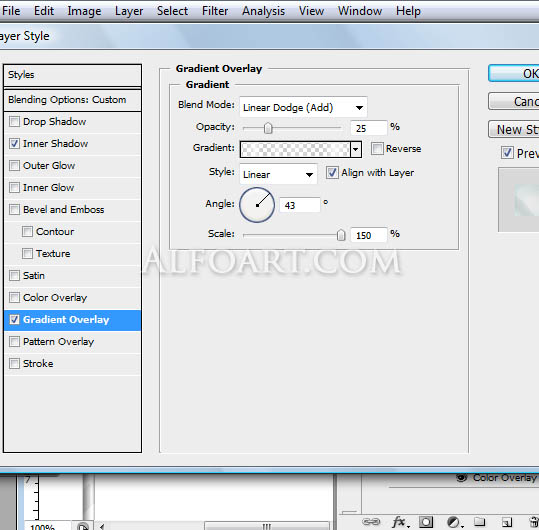Open the Filter menu
539x530 pixels.
215,11
